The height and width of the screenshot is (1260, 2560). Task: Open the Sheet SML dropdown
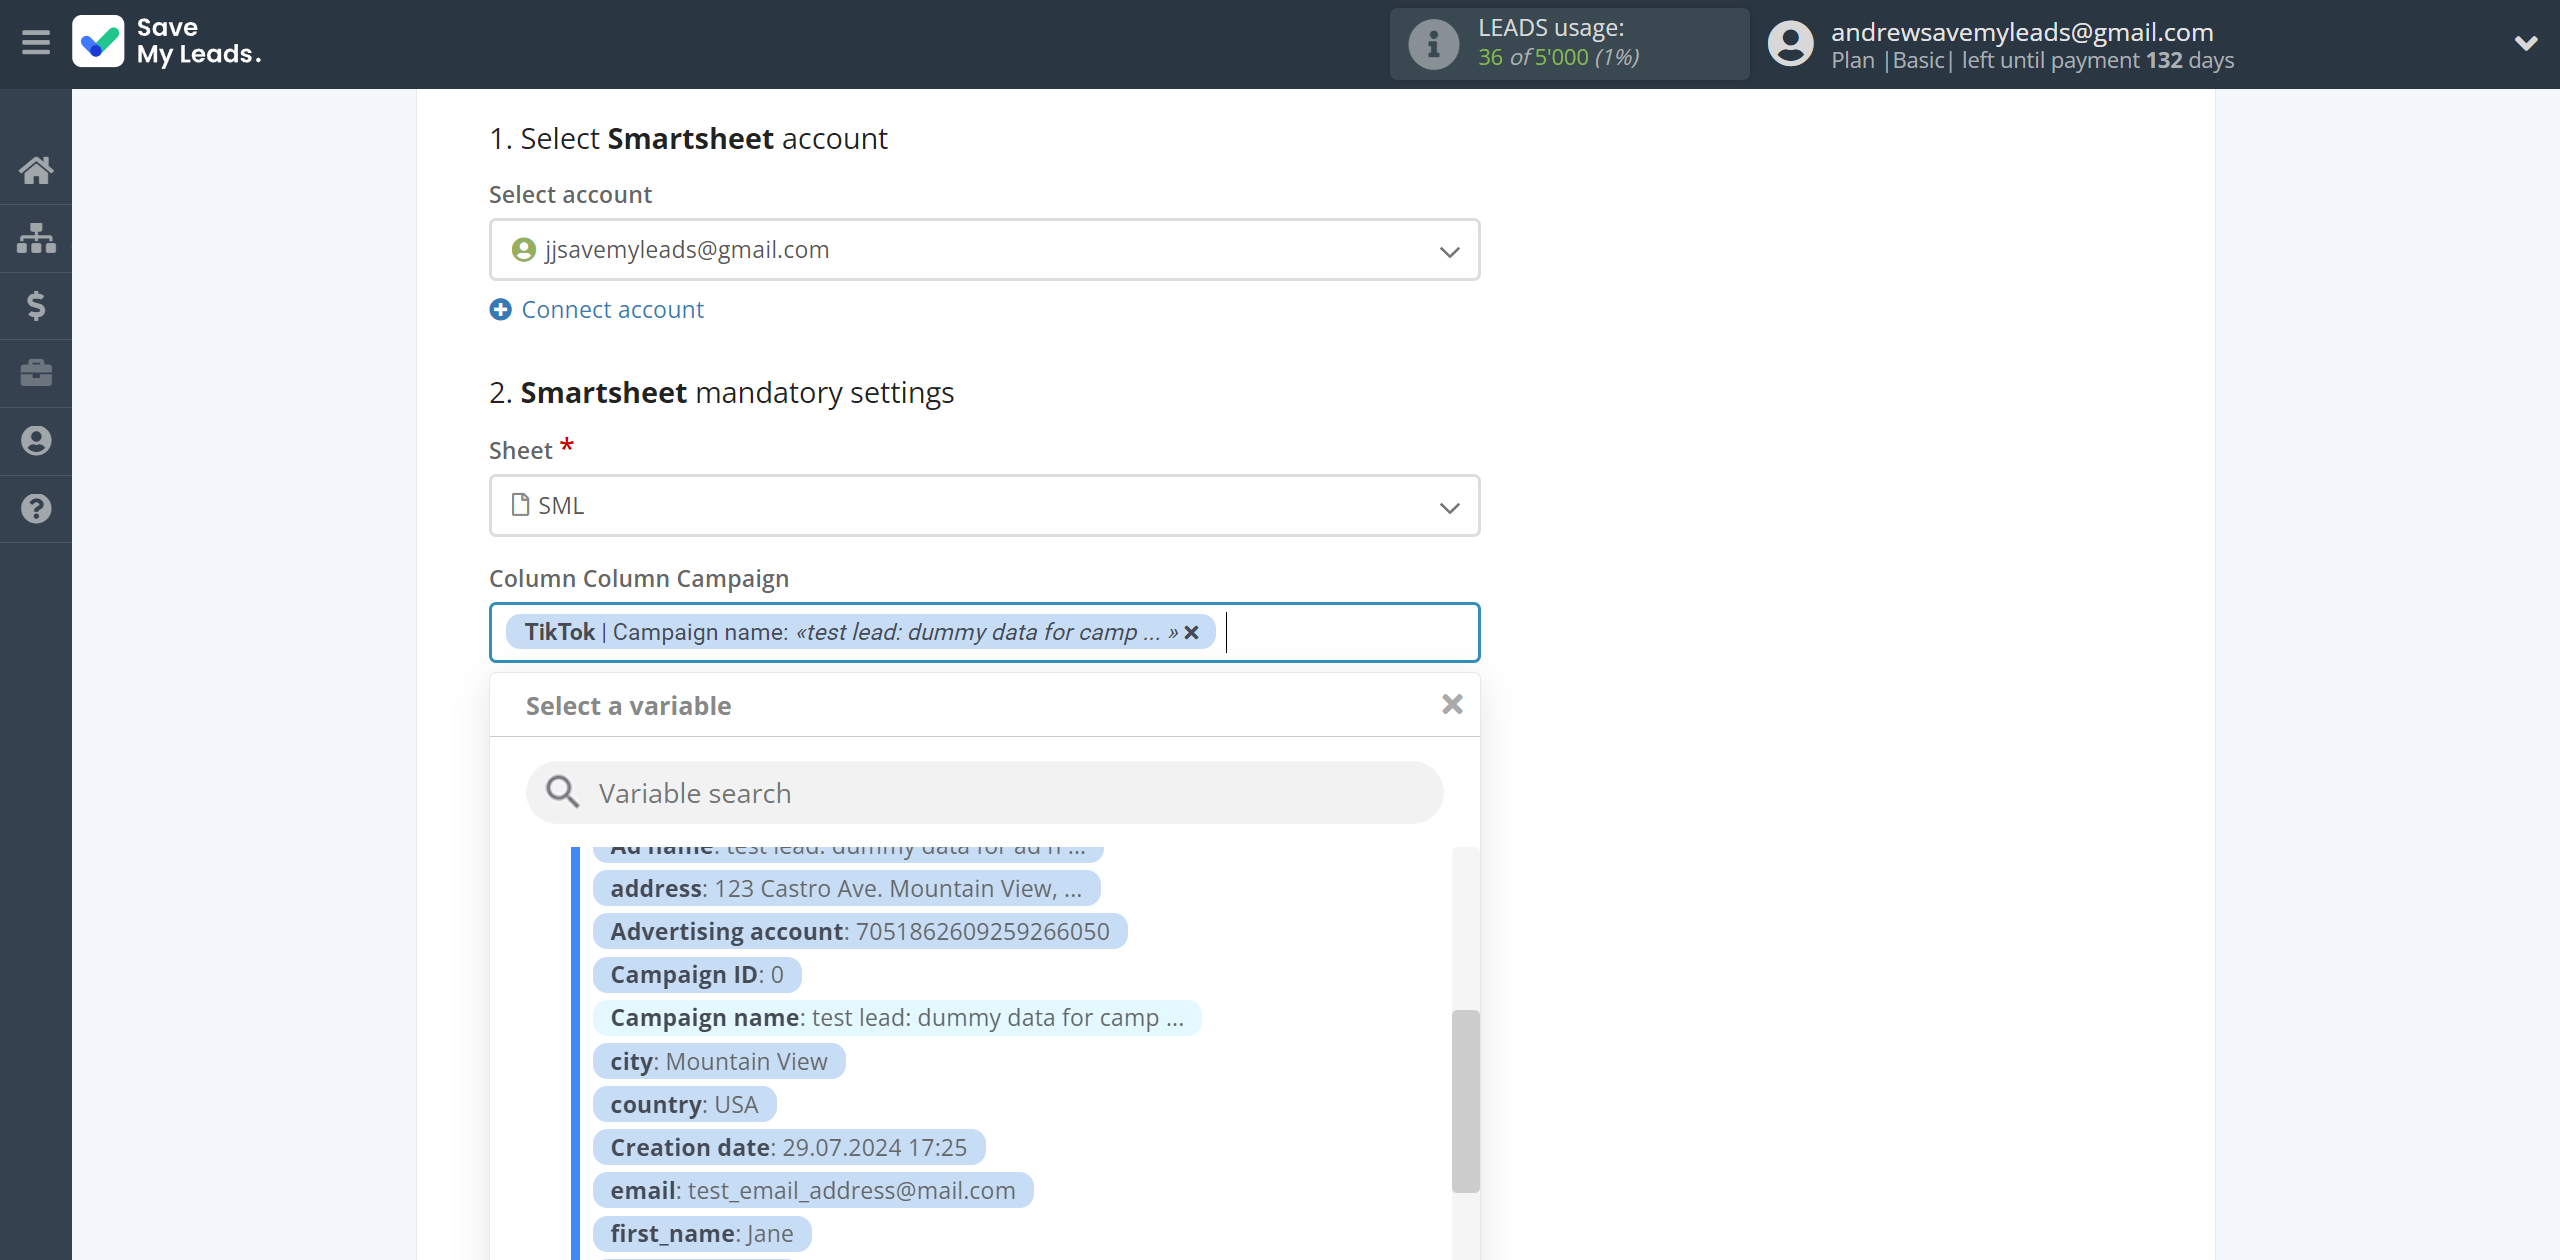point(984,506)
